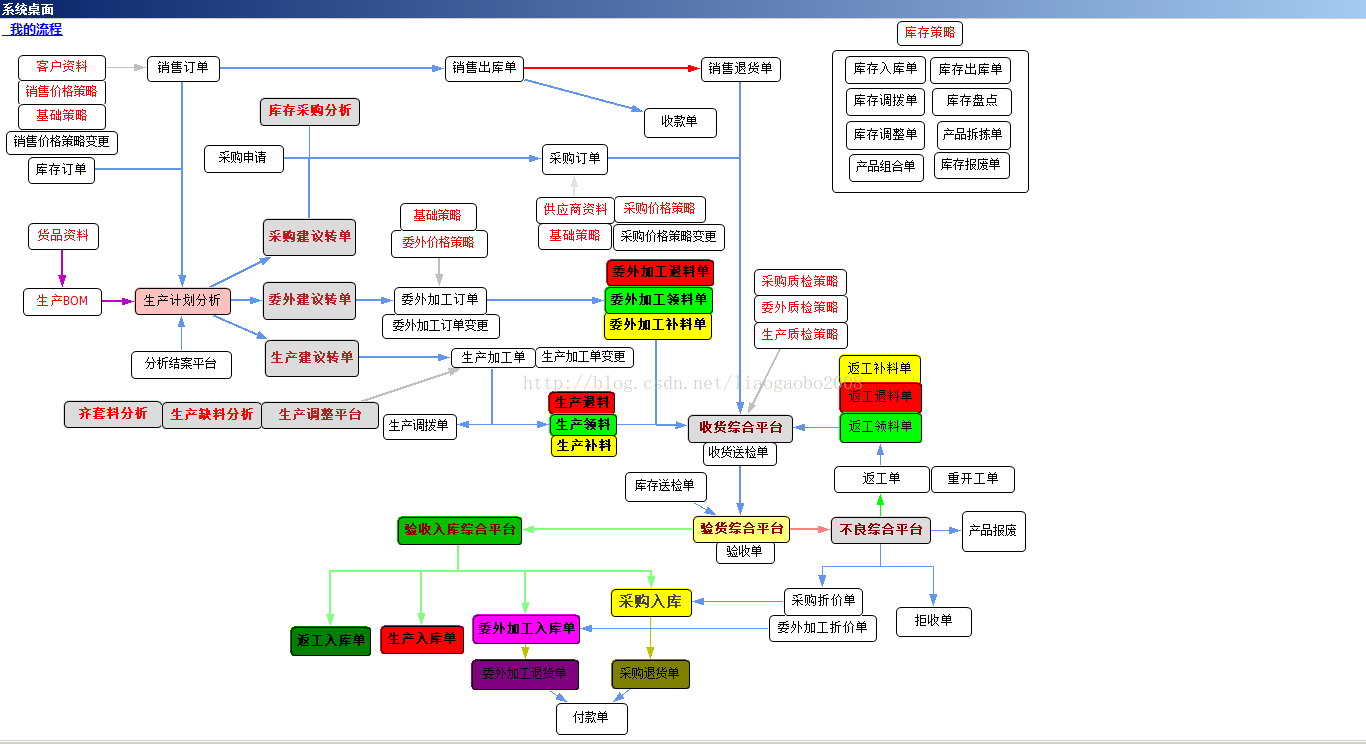Open the 生产缺料分析 node

click(x=212, y=415)
